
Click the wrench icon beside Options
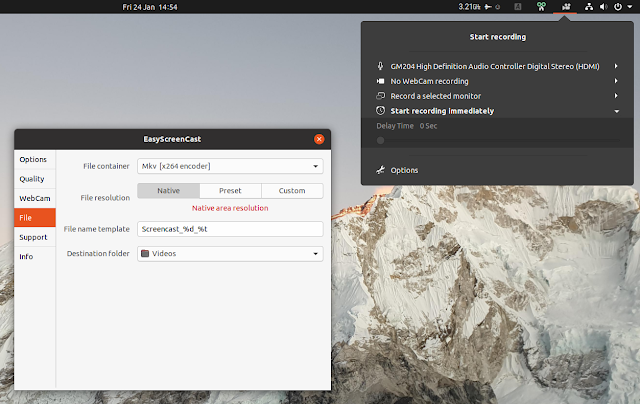pos(380,170)
